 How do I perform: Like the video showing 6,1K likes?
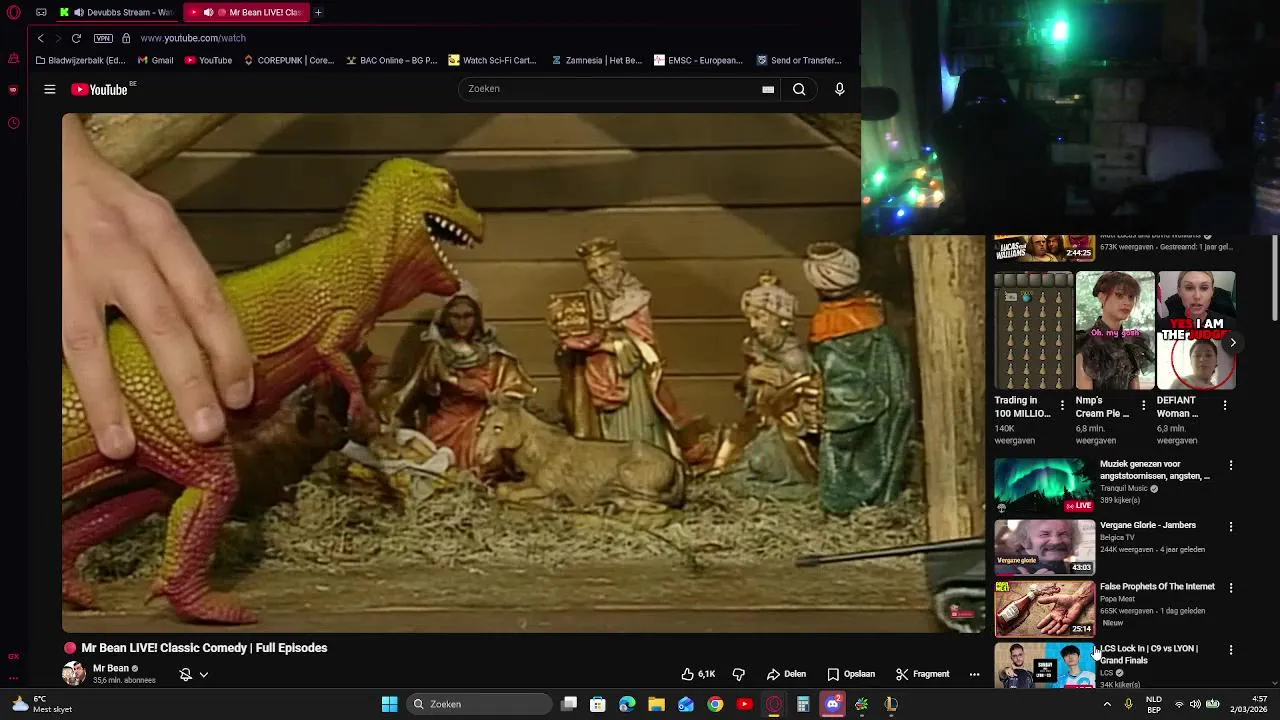698,674
